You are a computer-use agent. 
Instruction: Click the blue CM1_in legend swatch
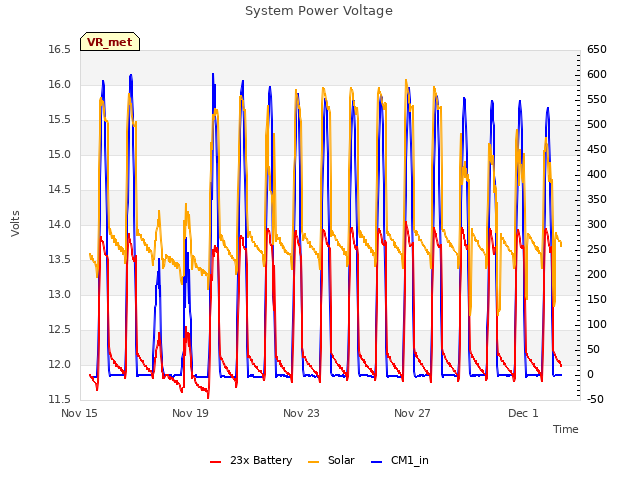[376, 462]
